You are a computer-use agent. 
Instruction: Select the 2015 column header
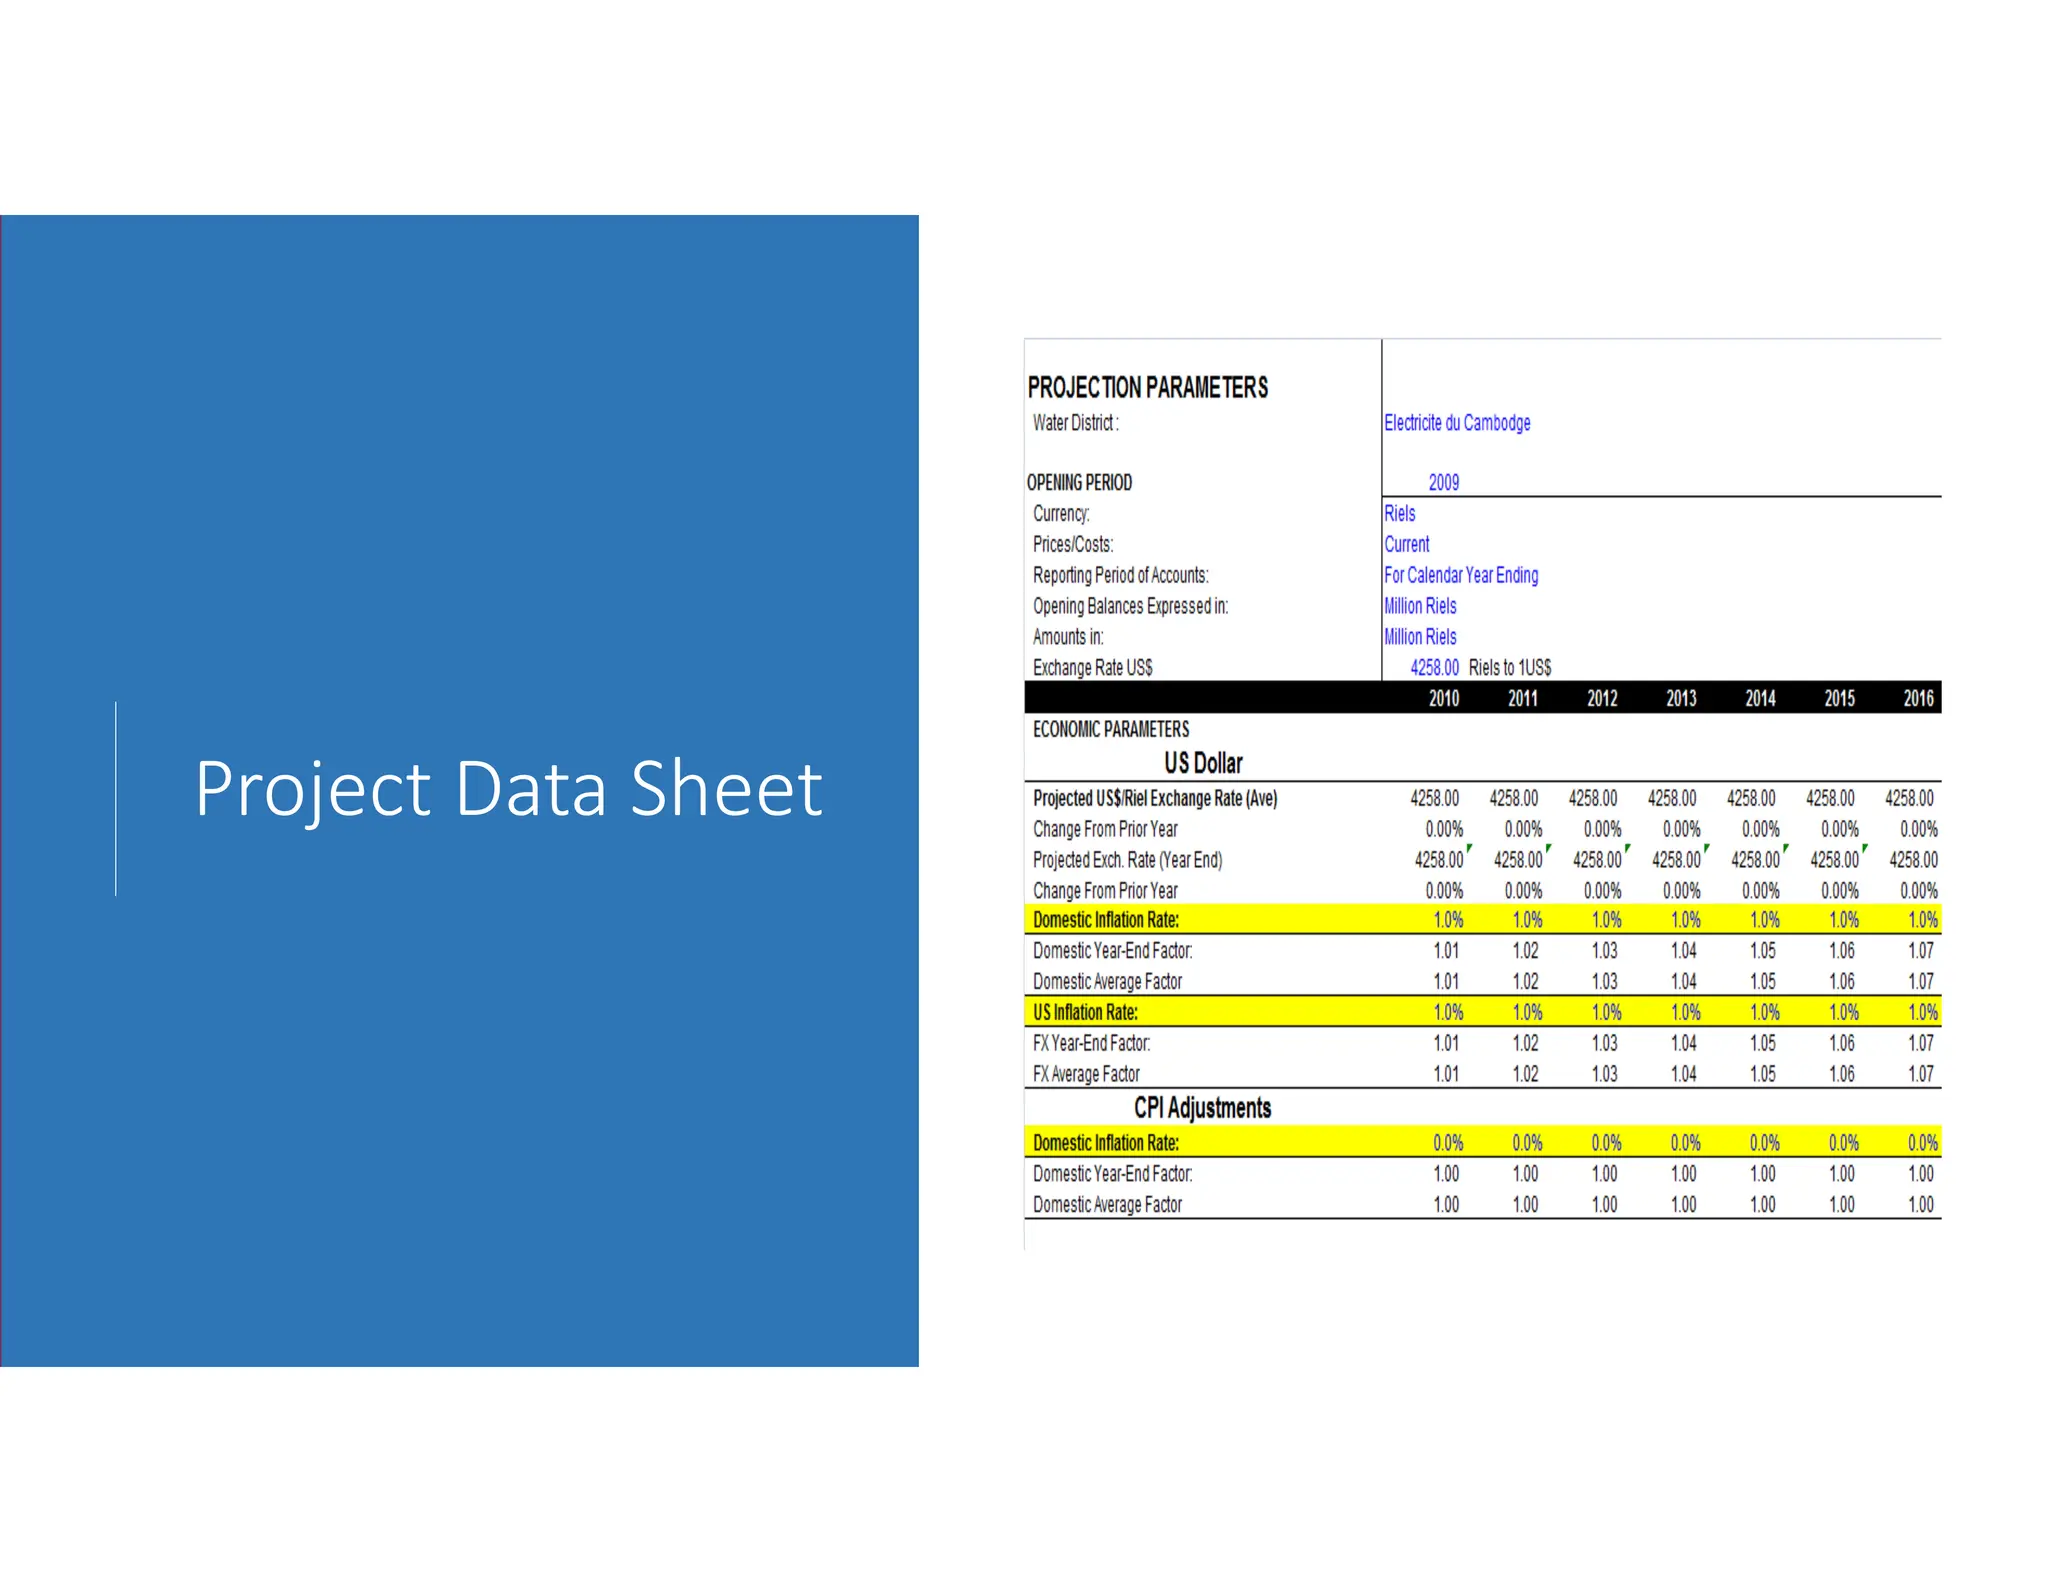[x=1839, y=699]
